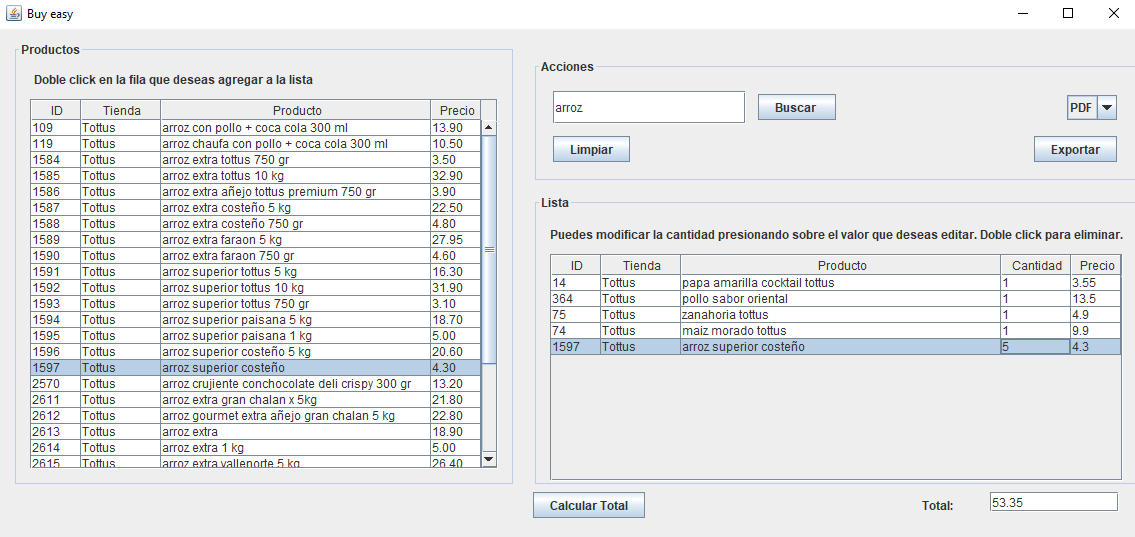The width and height of the screenshot is (1135, 537).
Task: Select row arroz extra faraon 5 kg
Action: [x=256, y=239]
